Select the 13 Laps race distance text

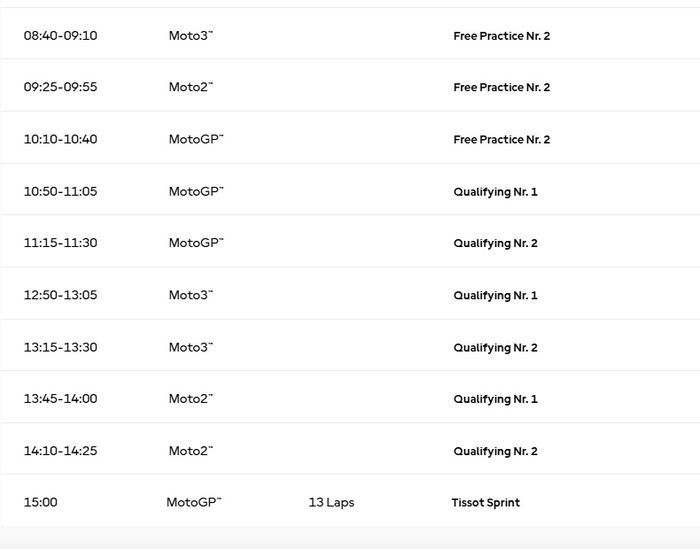(331, 503)
